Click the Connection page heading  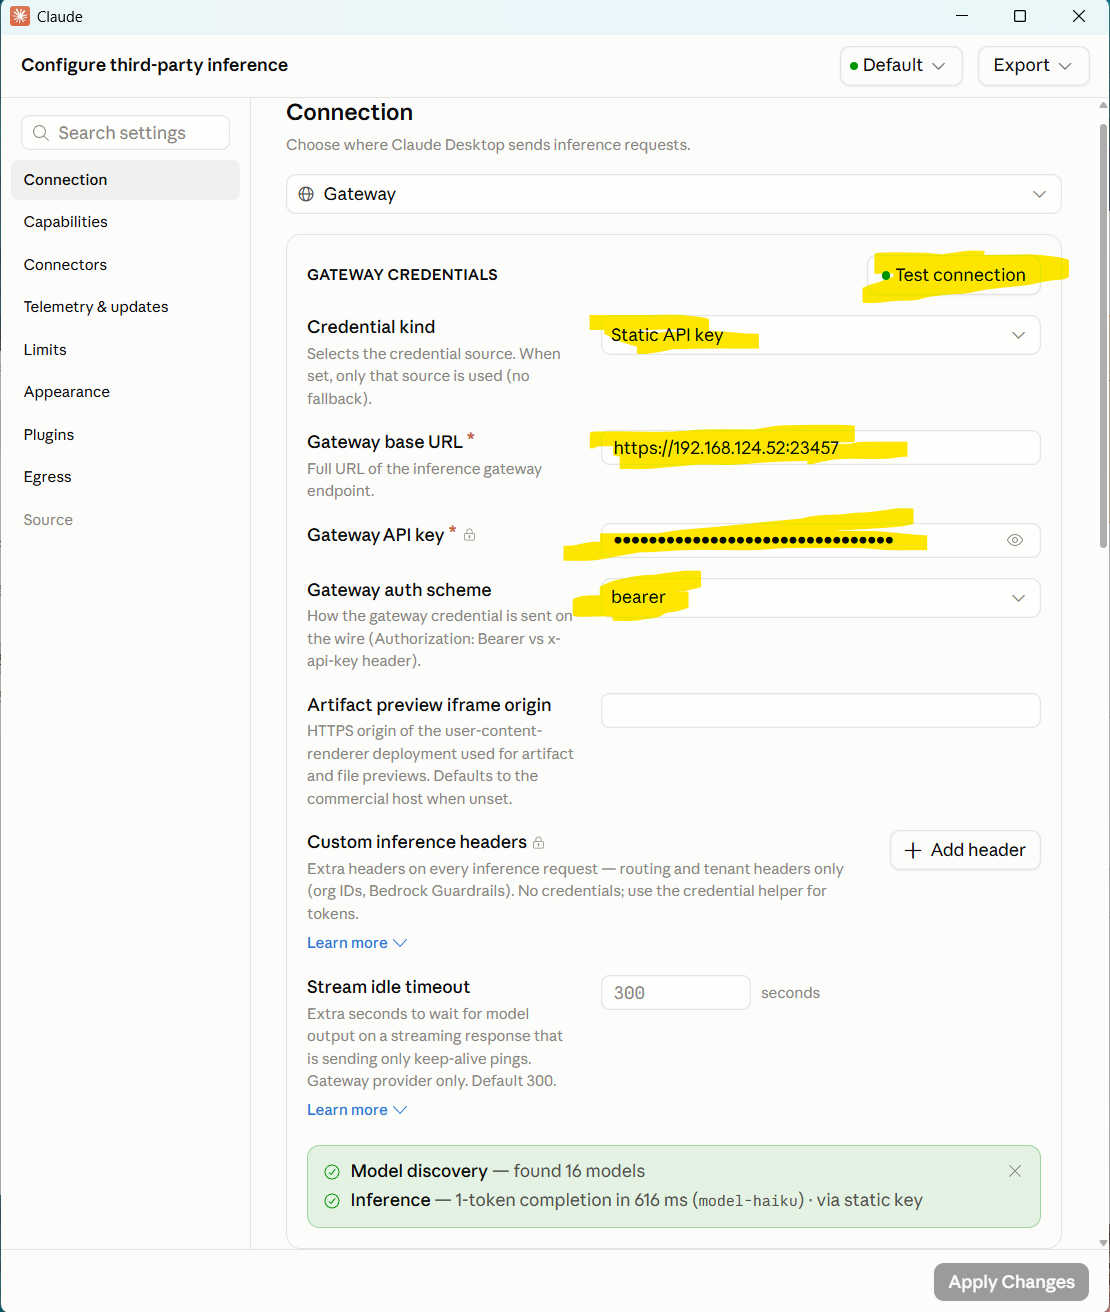click(349, 112)
